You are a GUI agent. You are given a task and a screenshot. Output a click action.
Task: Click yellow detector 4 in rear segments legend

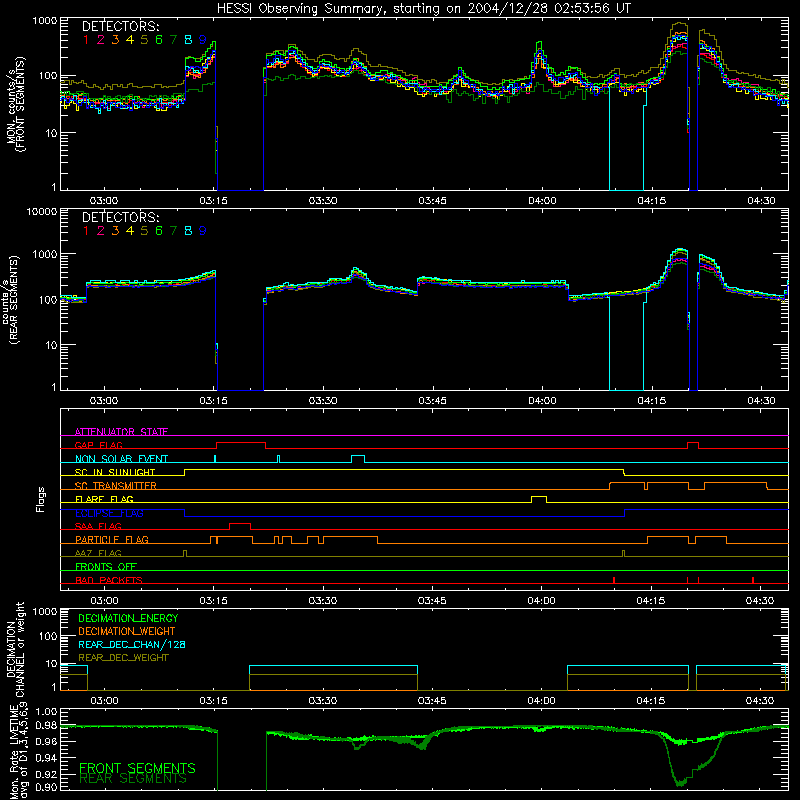pyautogui.click(x=130, y=231)
